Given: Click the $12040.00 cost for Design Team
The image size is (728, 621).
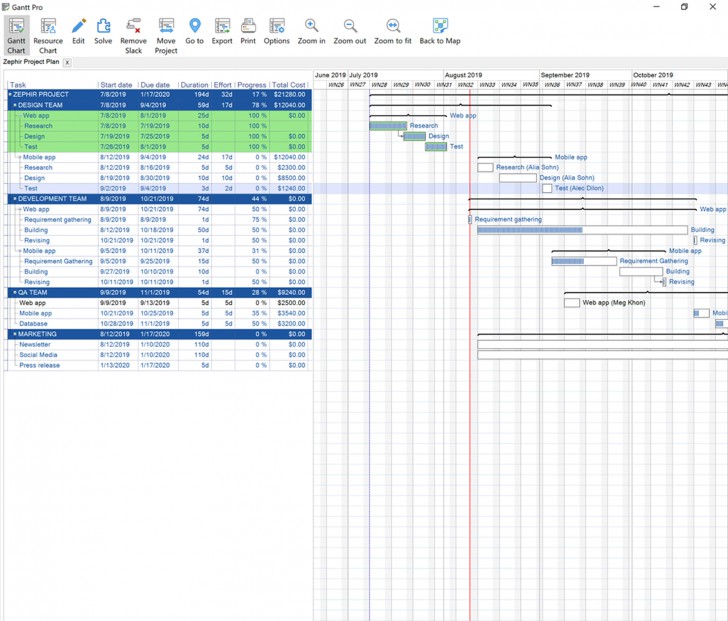Looking at the screenshot, I should click(289, 105).
